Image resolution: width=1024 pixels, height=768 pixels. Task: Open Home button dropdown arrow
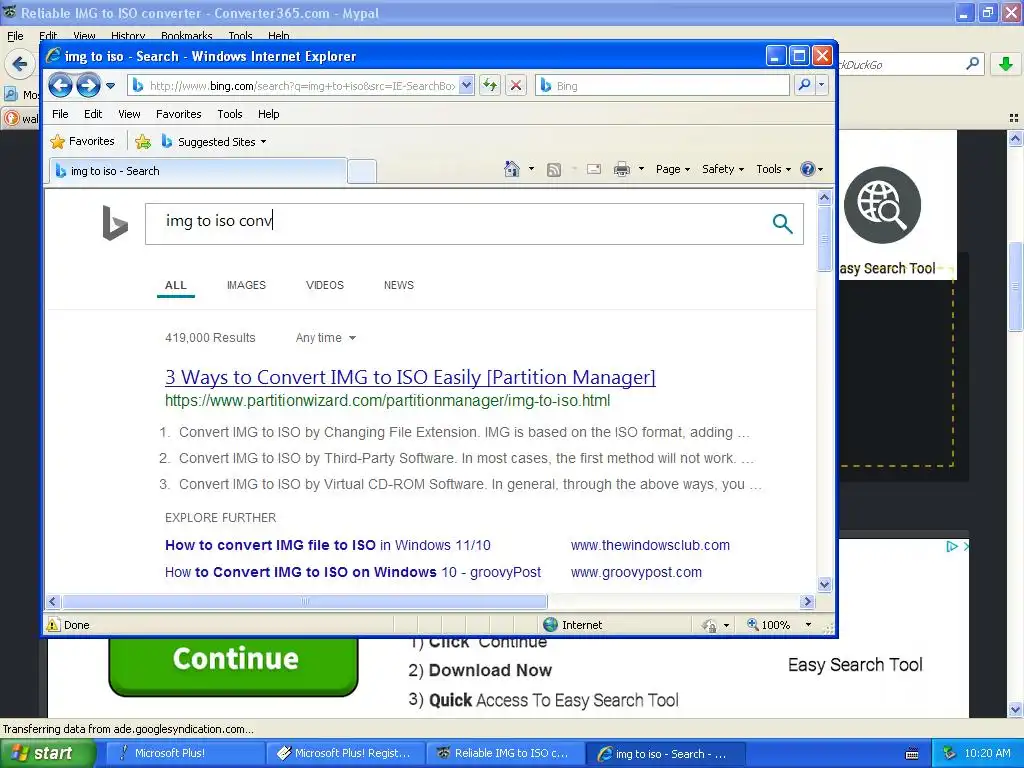click(531, 169)
